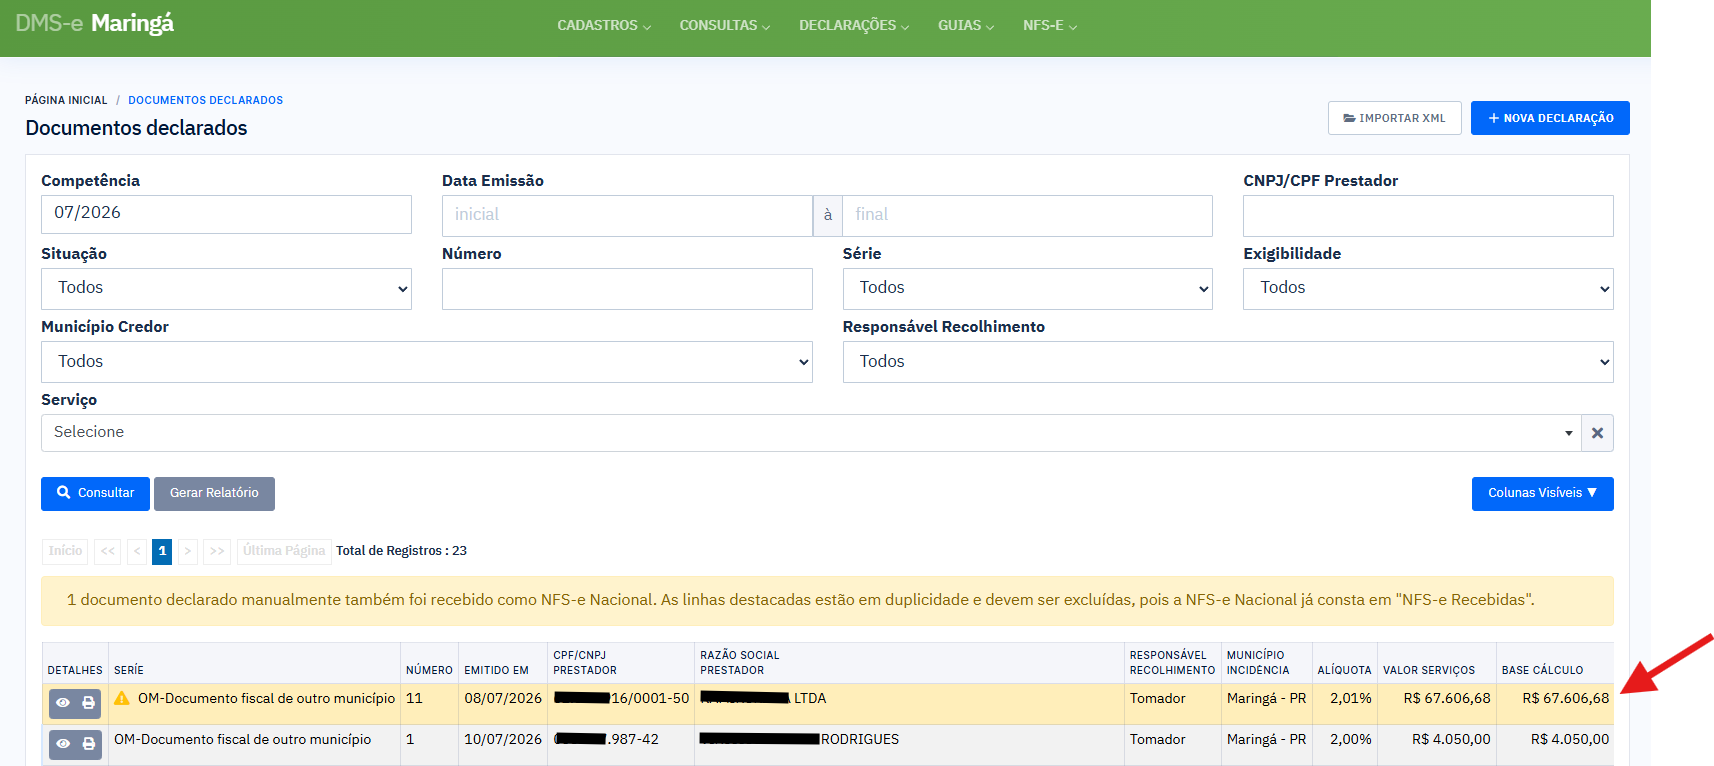
Task: Open the NFS-E menu
Action: pos(1050,26)
